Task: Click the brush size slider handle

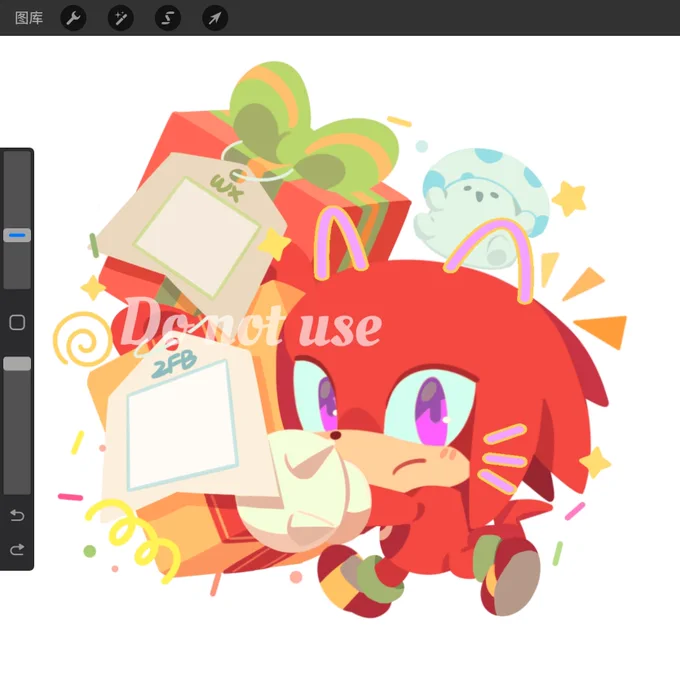Action: click(17, 235)
